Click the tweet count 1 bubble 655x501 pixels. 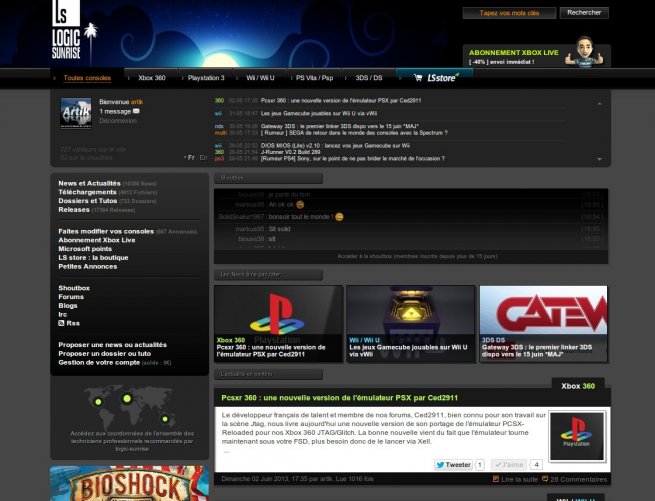pos(480,465)
